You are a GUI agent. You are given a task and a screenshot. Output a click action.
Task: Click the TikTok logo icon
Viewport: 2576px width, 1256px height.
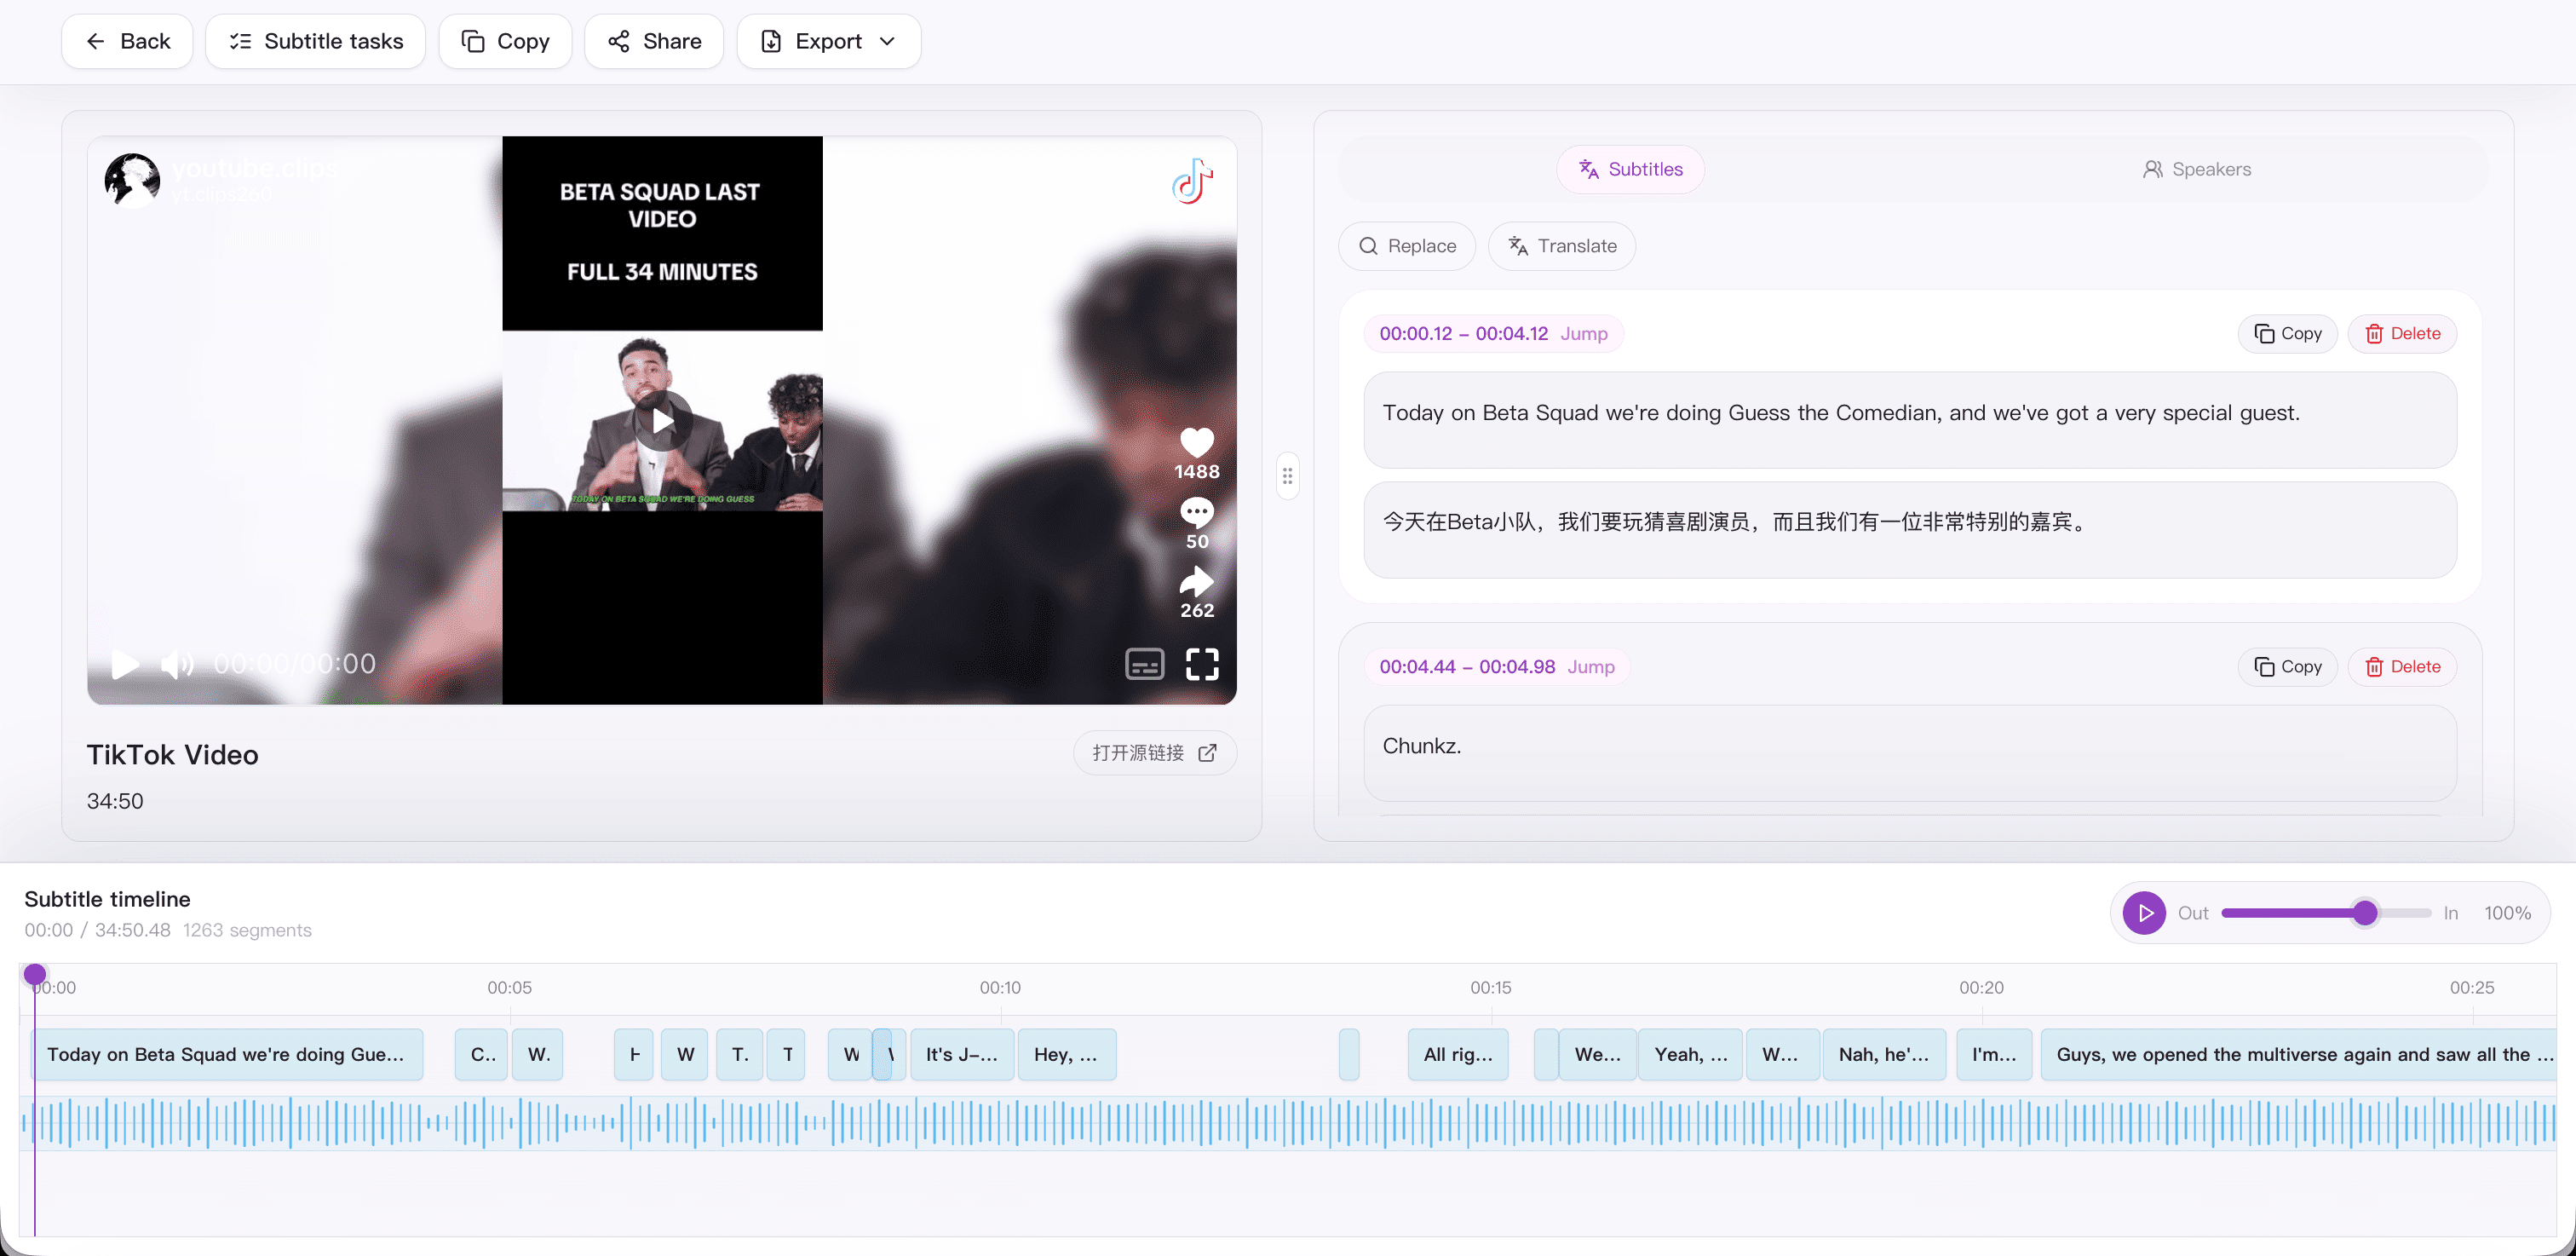point(1192,181)
